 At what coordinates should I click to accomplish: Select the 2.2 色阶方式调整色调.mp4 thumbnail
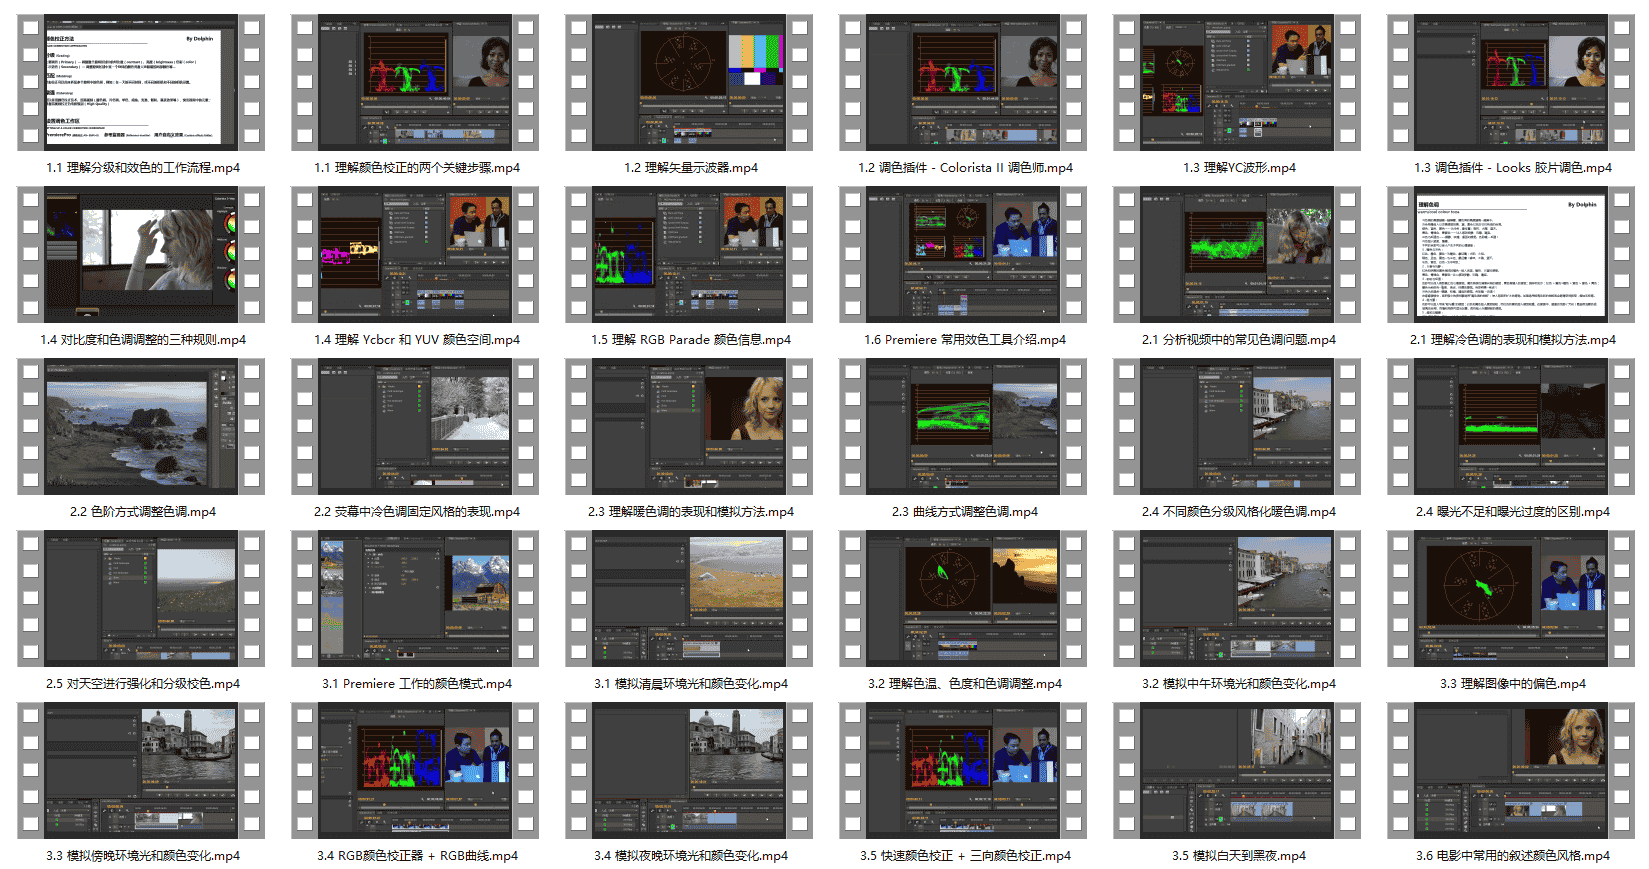pos(141,427)
